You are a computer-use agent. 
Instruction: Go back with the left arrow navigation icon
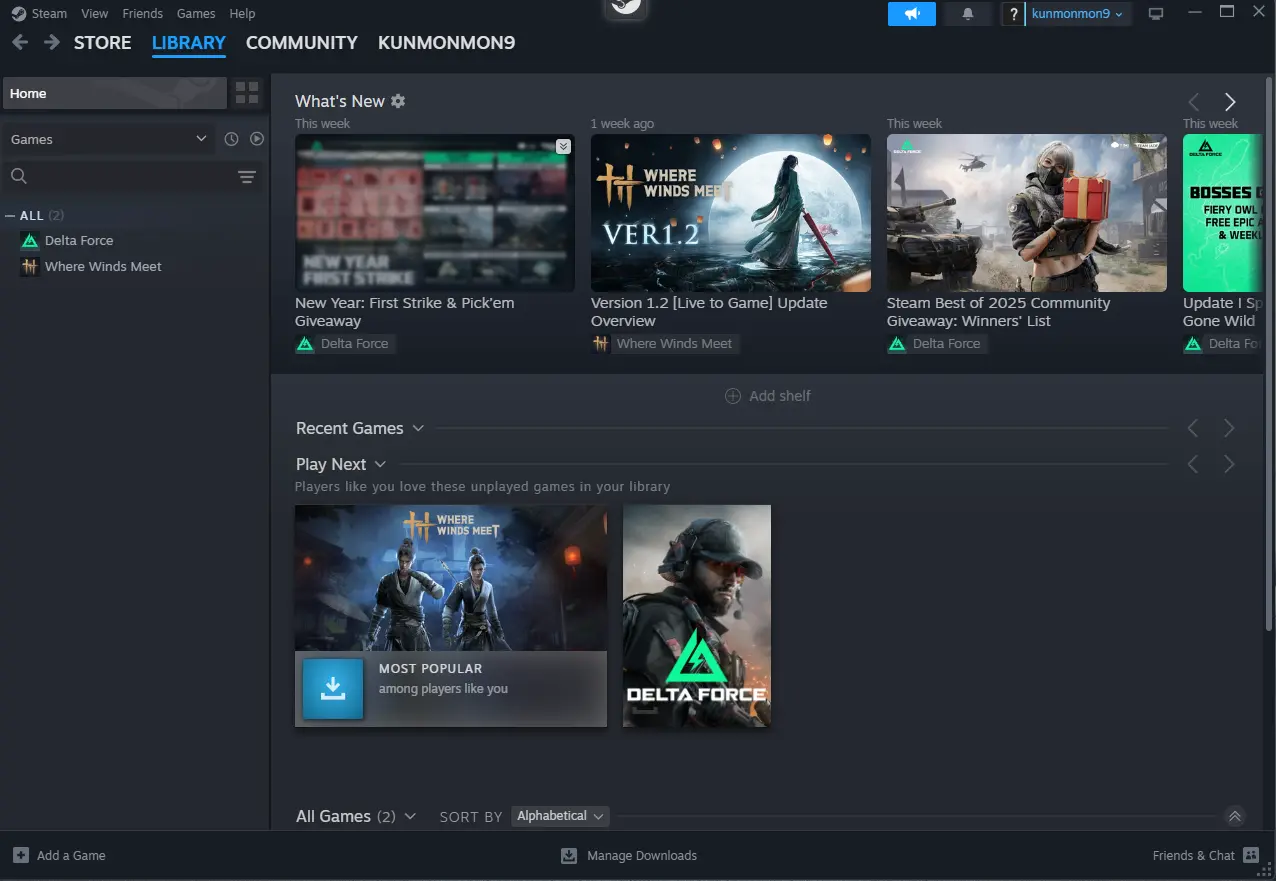point(20,43)
